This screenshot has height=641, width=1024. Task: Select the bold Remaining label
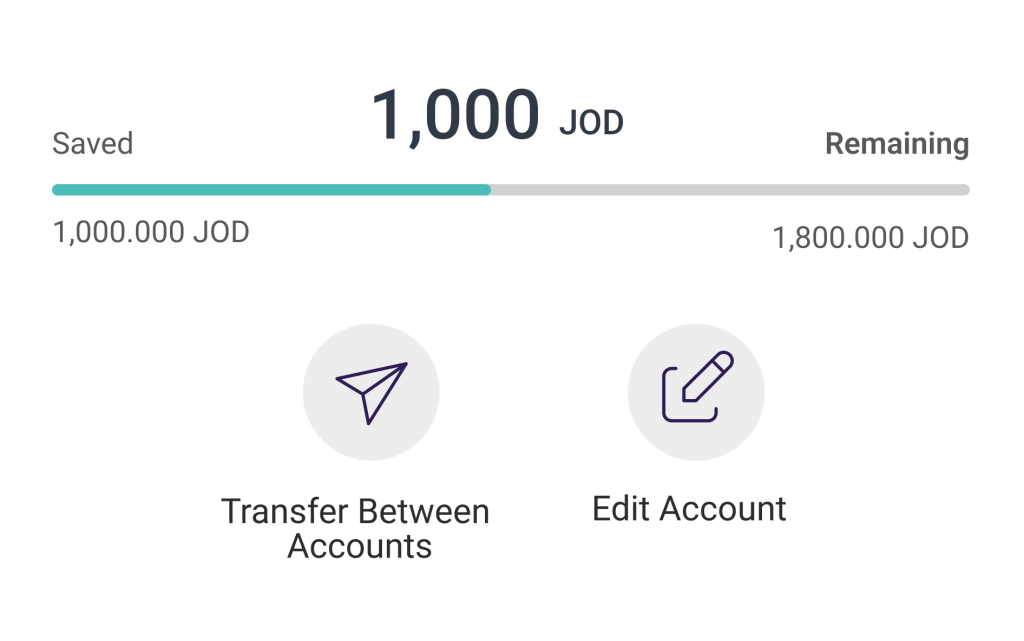point(896,144)
